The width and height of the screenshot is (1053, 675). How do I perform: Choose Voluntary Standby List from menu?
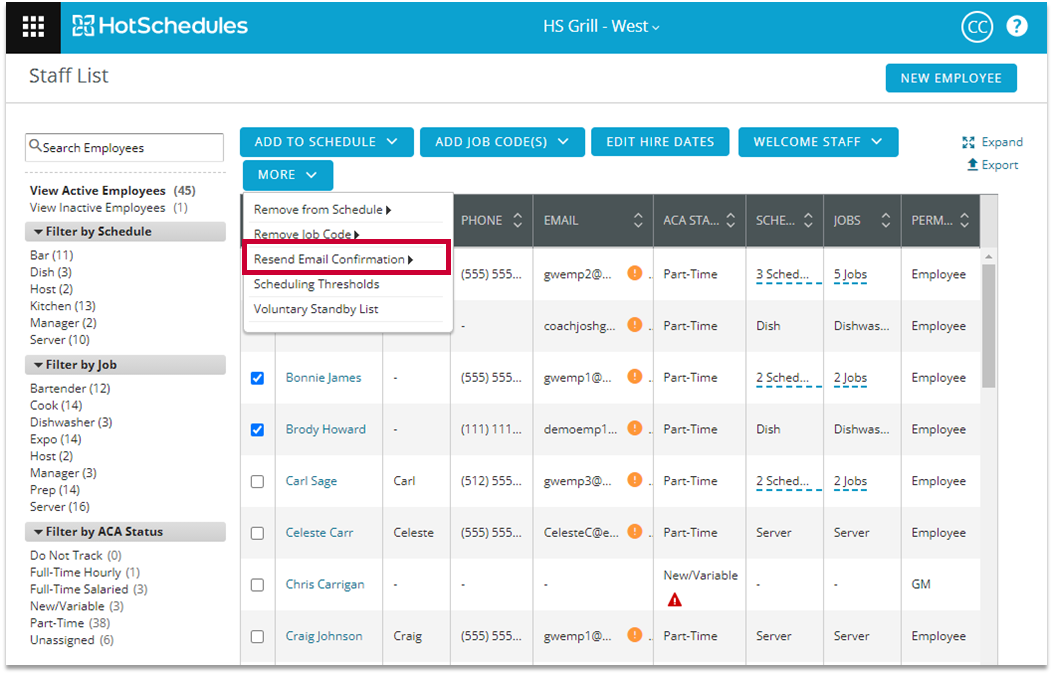click(316, 309)
